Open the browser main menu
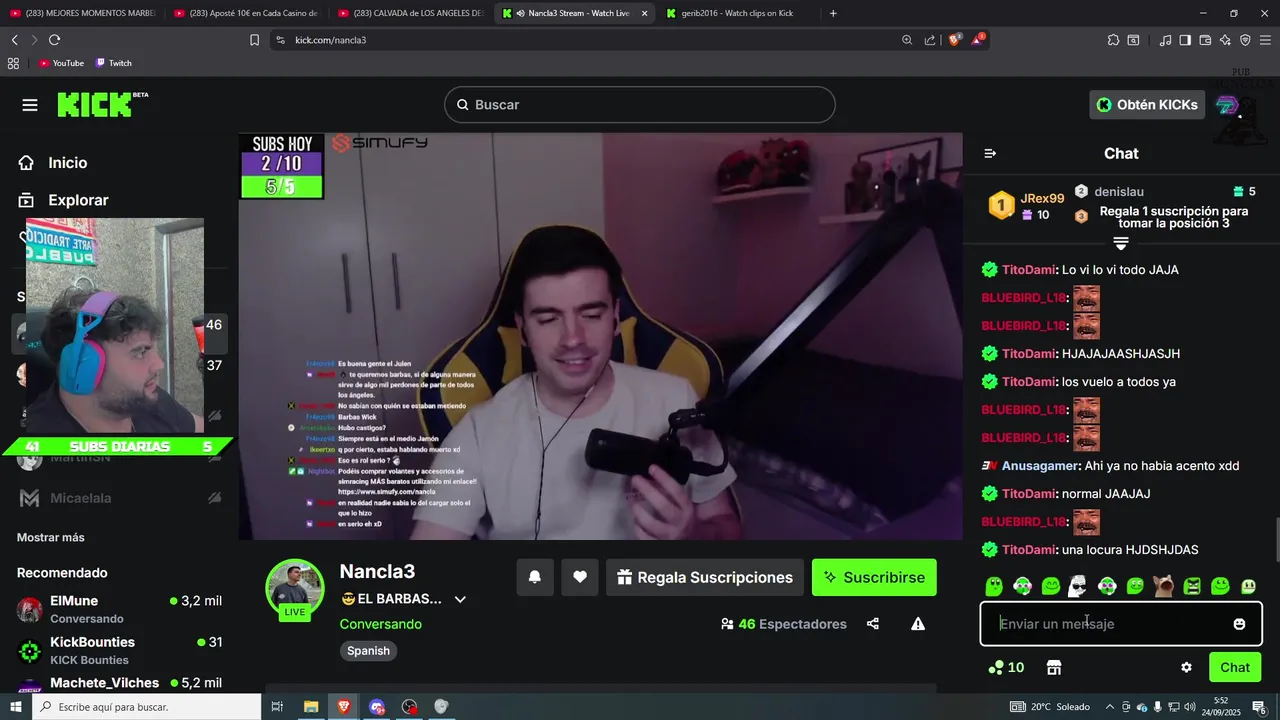This screenshot has height=720, width=1280. [1266, 40]
